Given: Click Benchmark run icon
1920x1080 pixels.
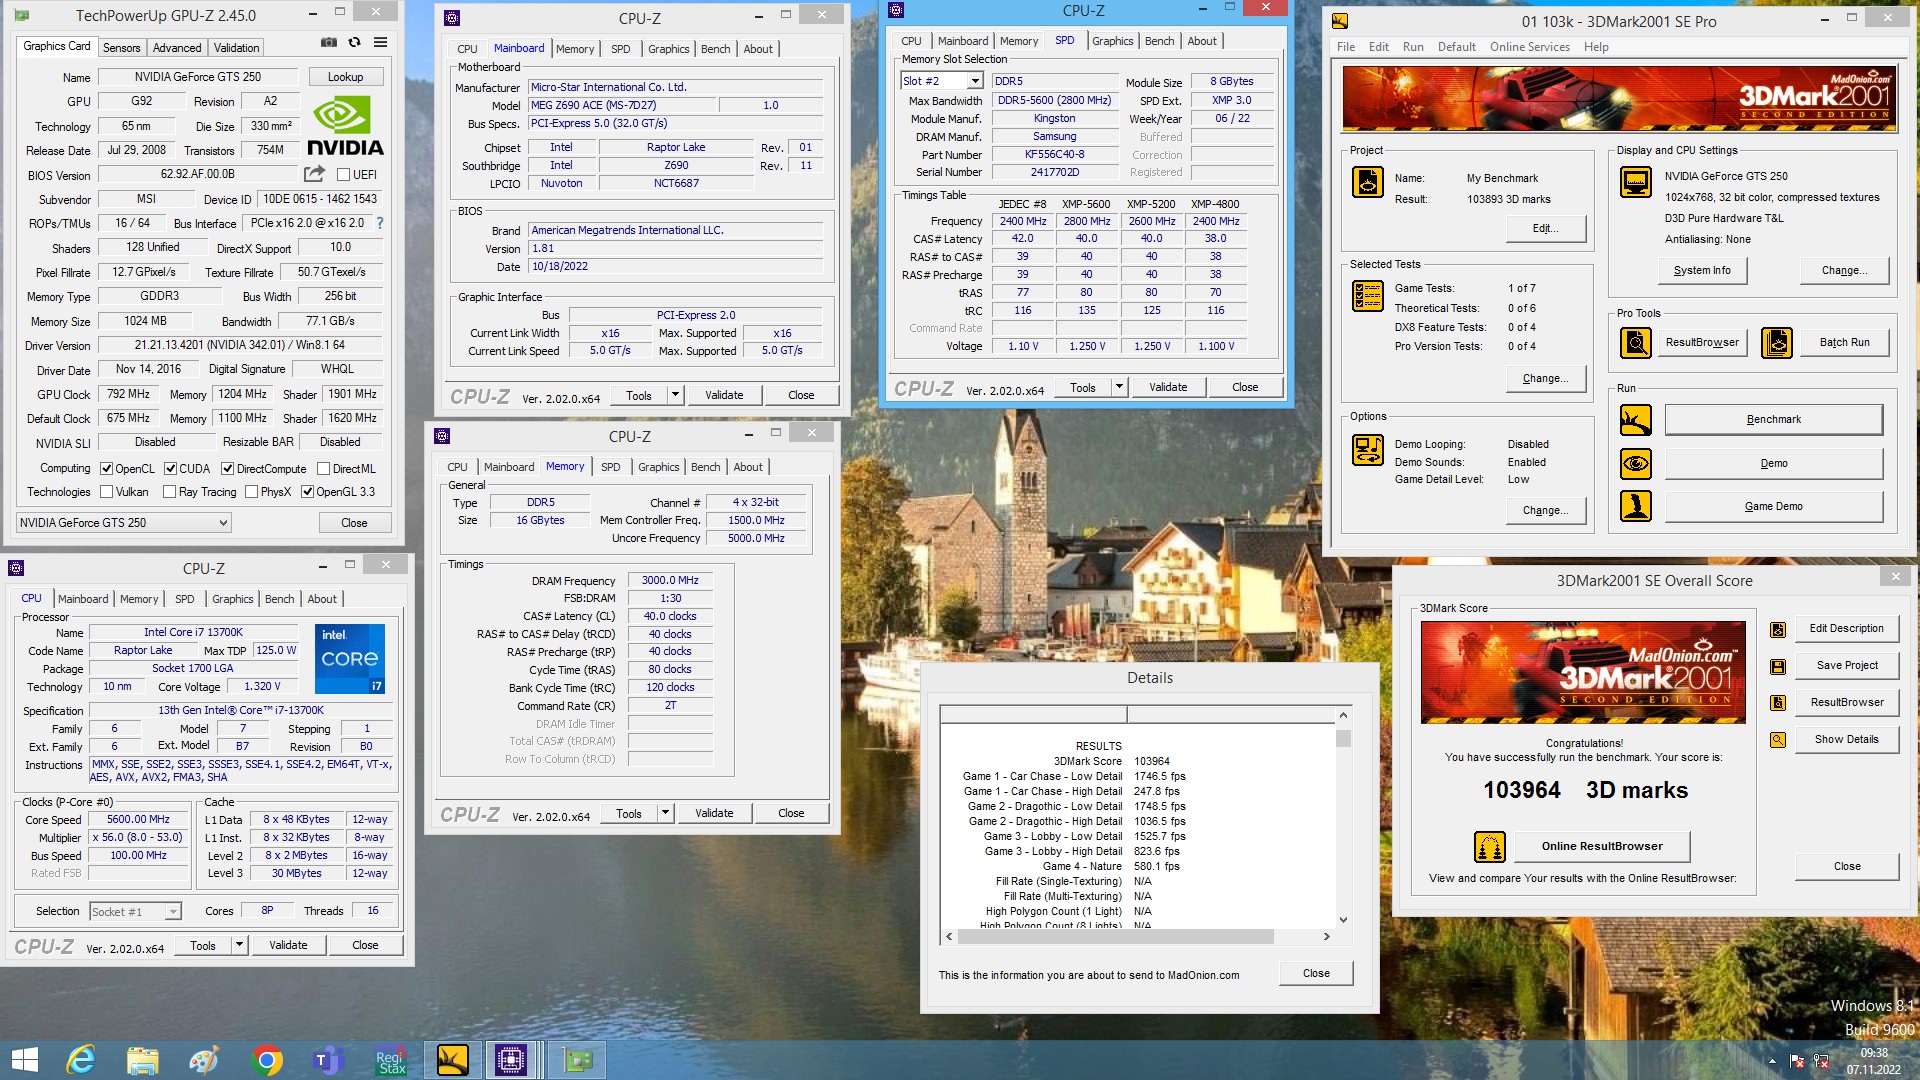Looking at the screenshot, I should [1636, 420].
